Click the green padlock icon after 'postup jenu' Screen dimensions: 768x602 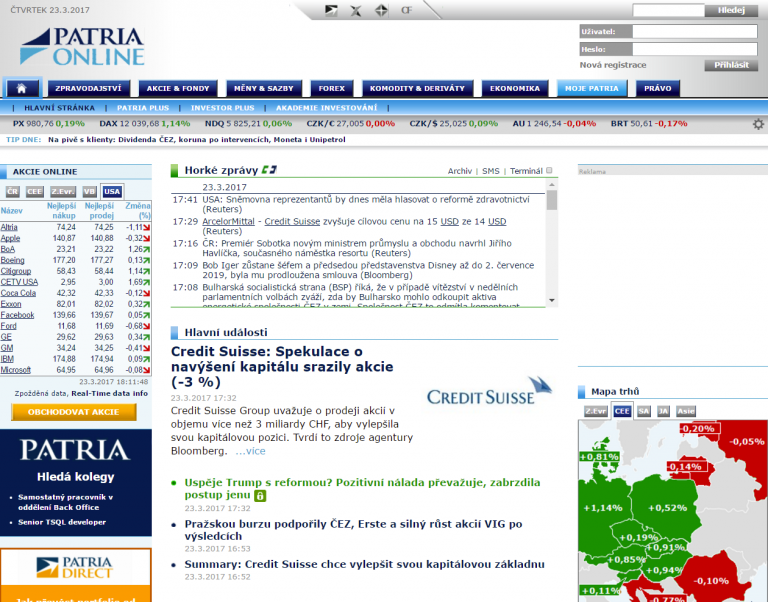[260, 495]
